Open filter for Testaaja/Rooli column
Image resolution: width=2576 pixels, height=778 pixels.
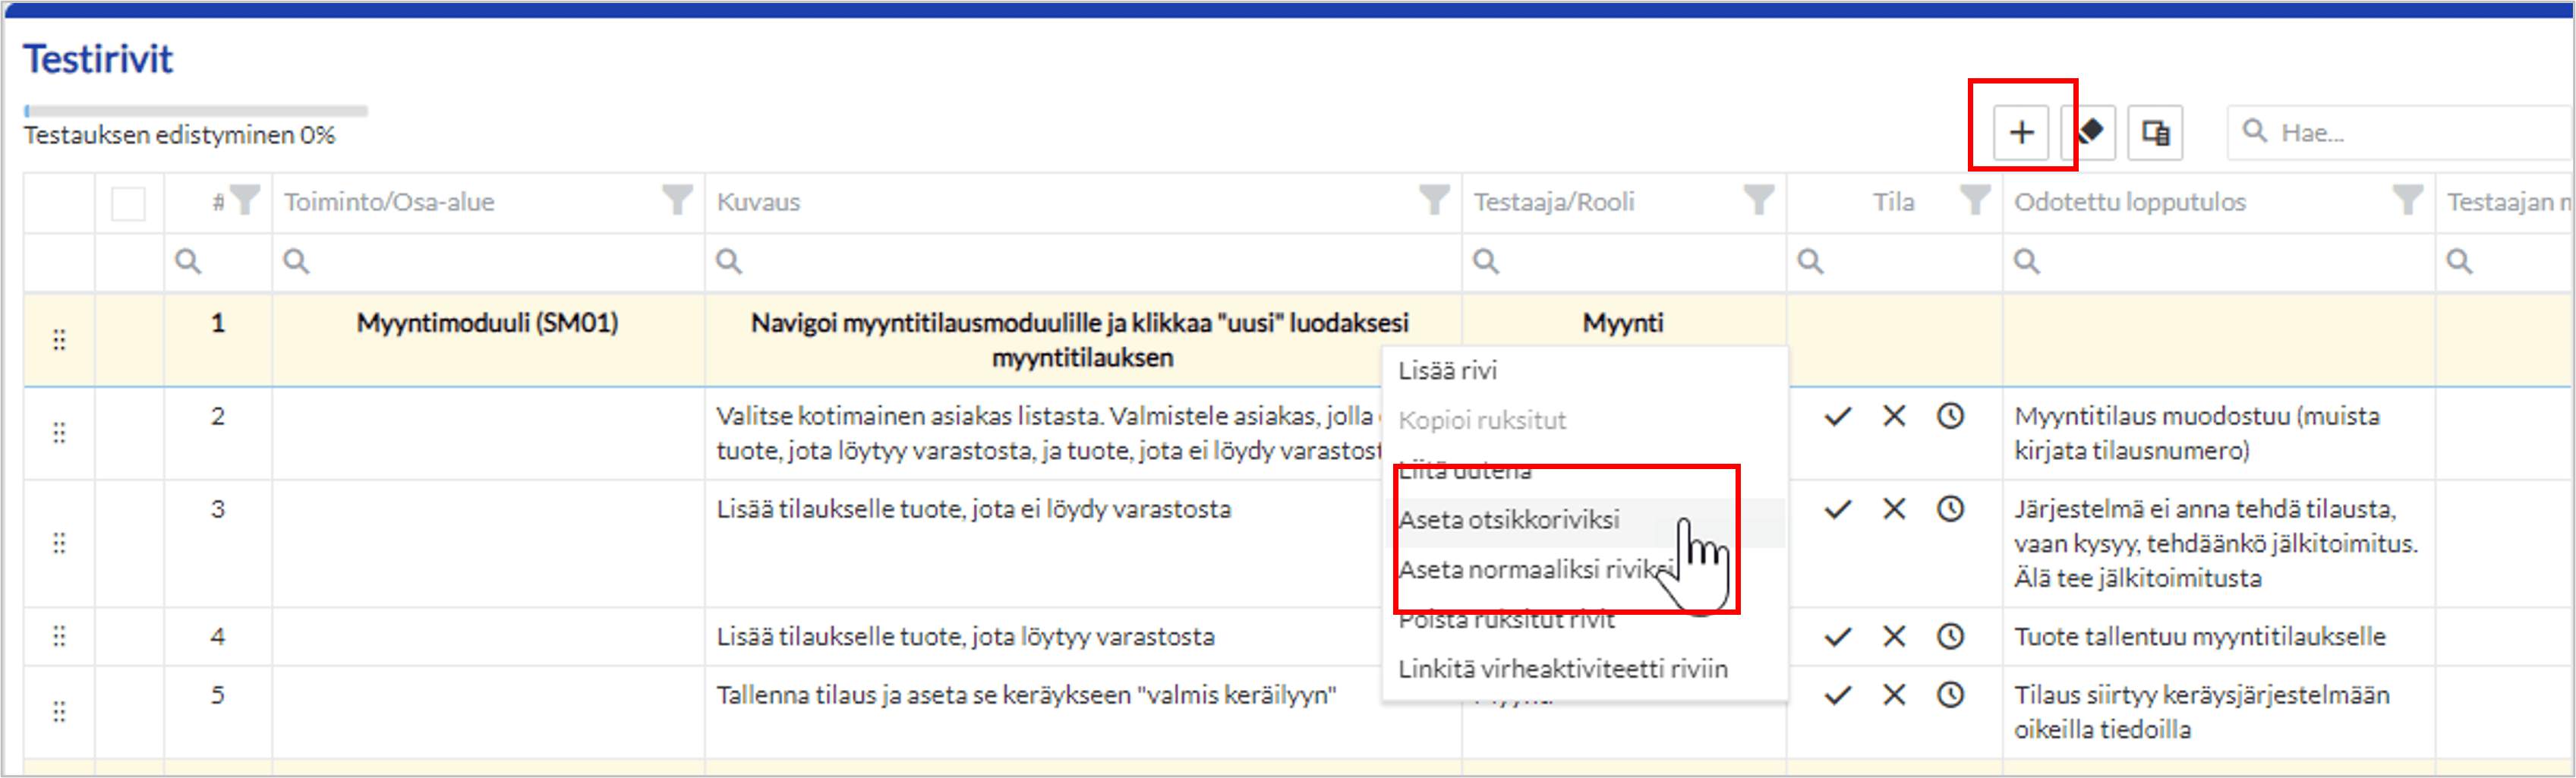(x=1759, y=200)
